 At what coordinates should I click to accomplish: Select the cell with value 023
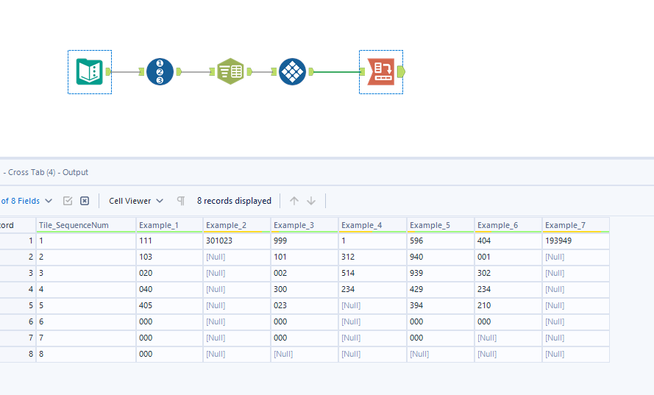pos(304,305)
